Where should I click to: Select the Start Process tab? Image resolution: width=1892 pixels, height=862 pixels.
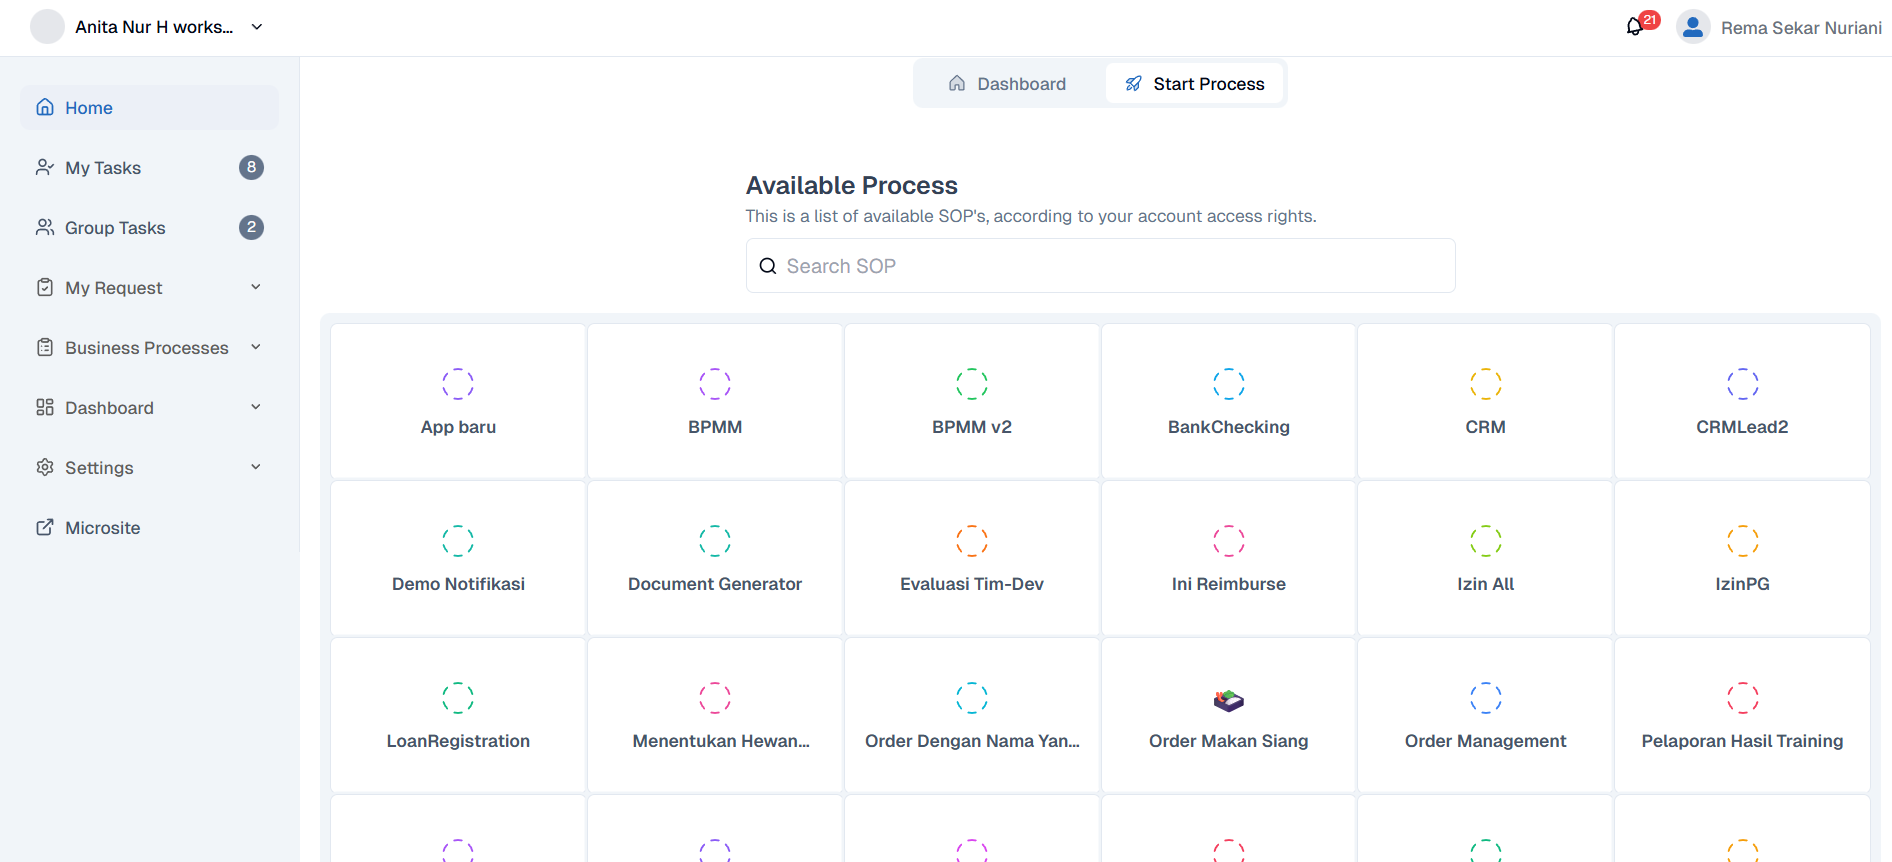[1194, 84]
